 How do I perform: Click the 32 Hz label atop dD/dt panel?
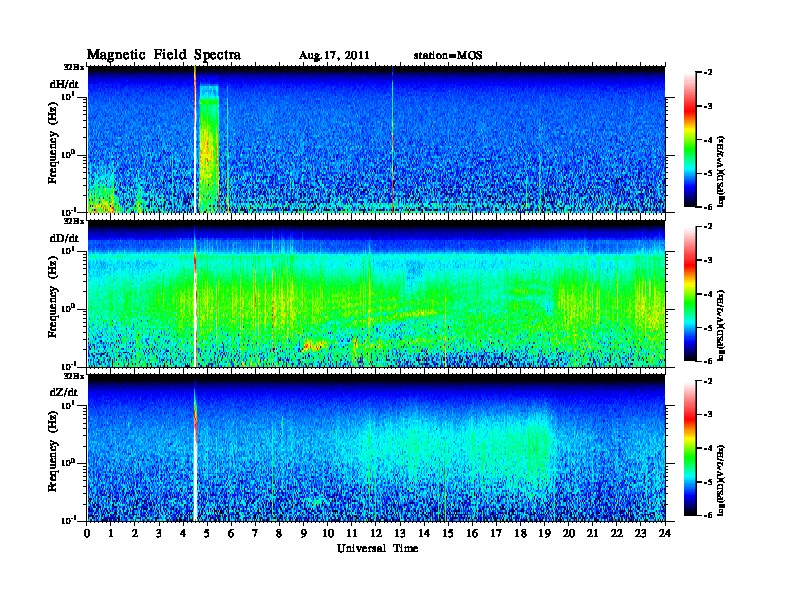pyautogui.click(x=73, y=221)
